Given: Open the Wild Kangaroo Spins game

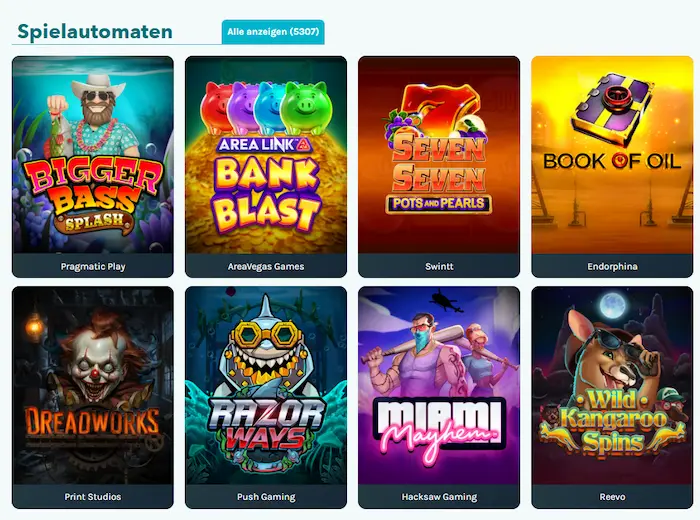Looking at the screenshot, I should tap(612, 385).
